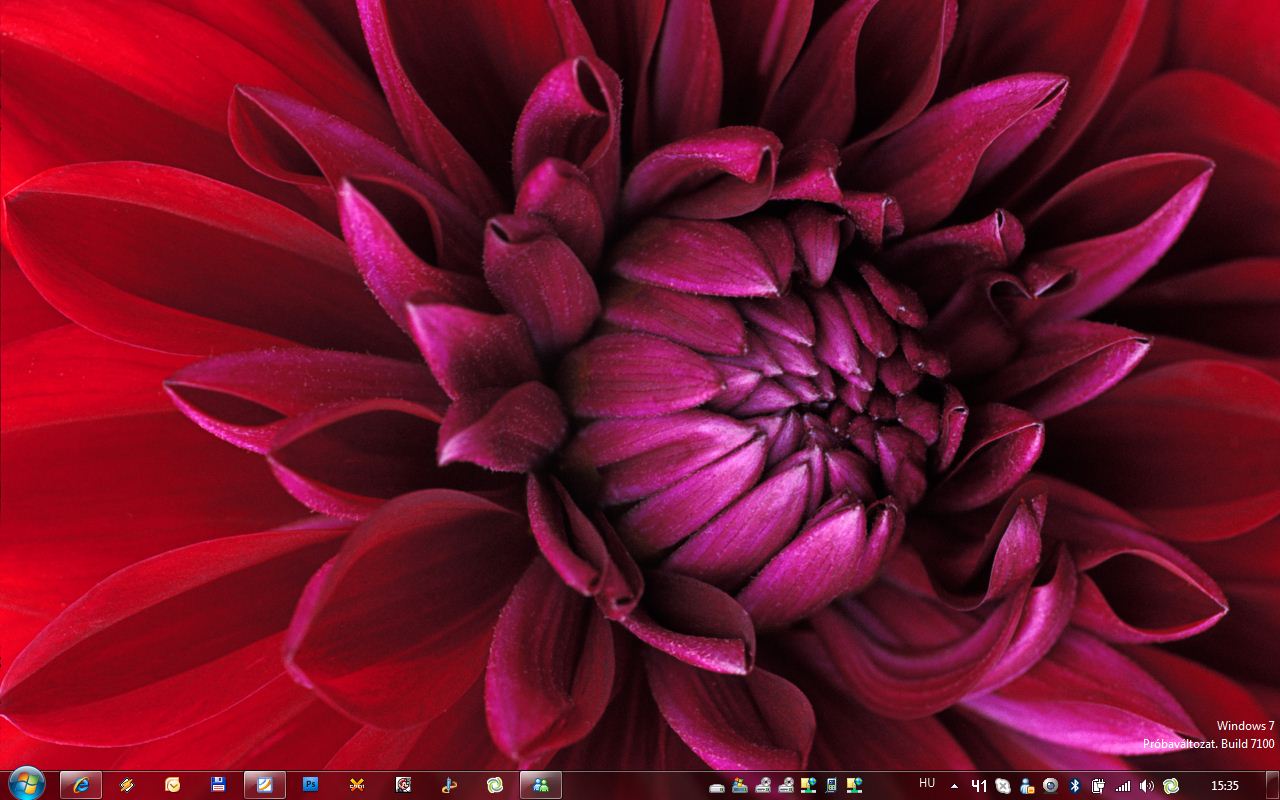Open the wireless network signal tray icon
1280x800 pixels.
click(x=1123, y=786)
